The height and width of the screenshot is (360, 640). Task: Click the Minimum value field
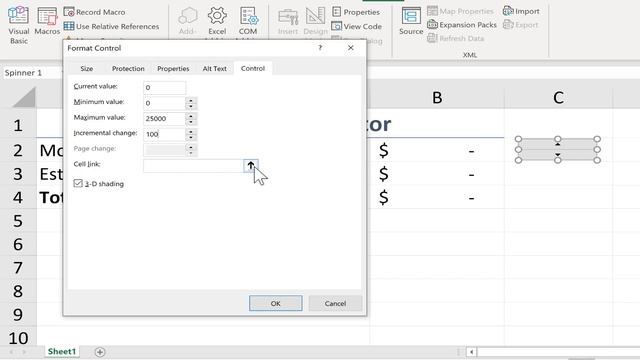click(x=164, y=103)
